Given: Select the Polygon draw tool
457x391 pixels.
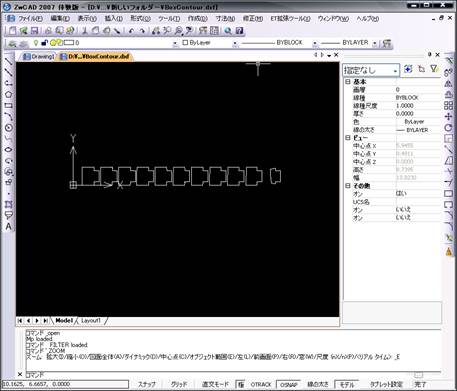Looking at the screenshot, I should pos(9,94).
